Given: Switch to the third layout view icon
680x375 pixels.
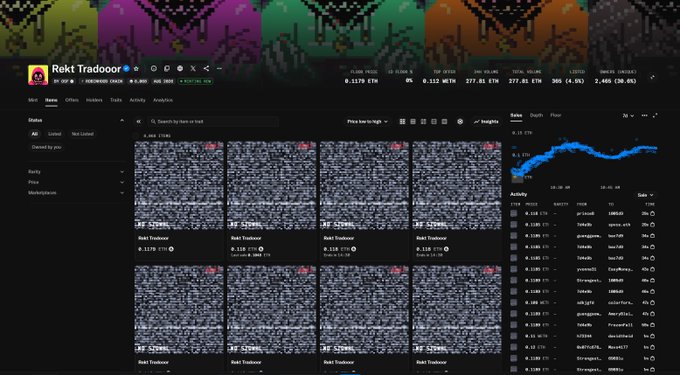Looking at the screenshot, I should 423,122.
